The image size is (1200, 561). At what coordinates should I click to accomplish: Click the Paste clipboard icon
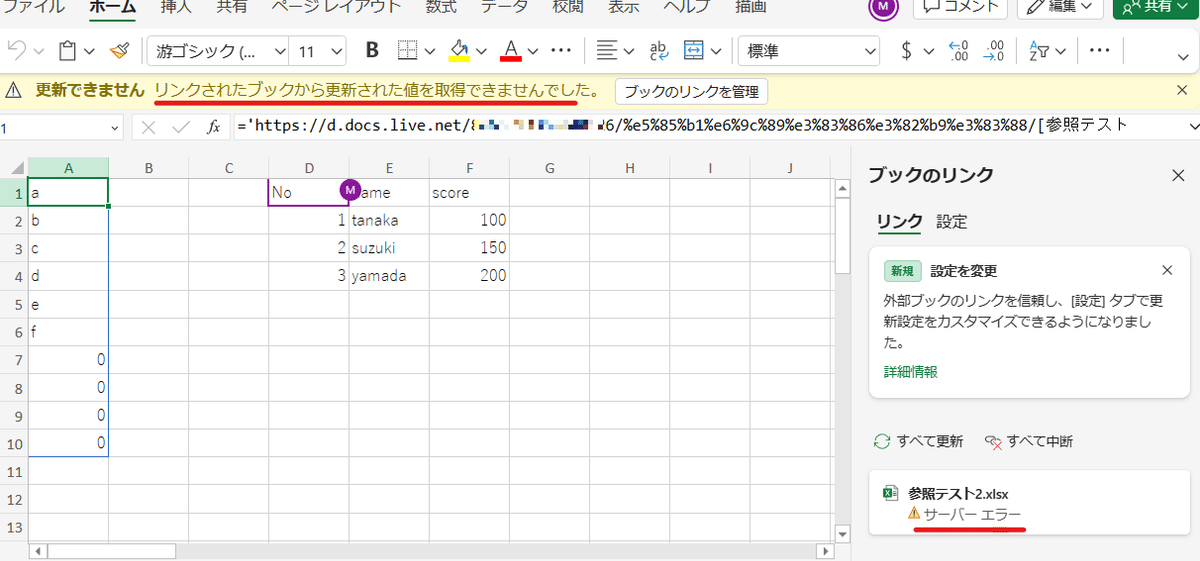click(x=68, y=50)
